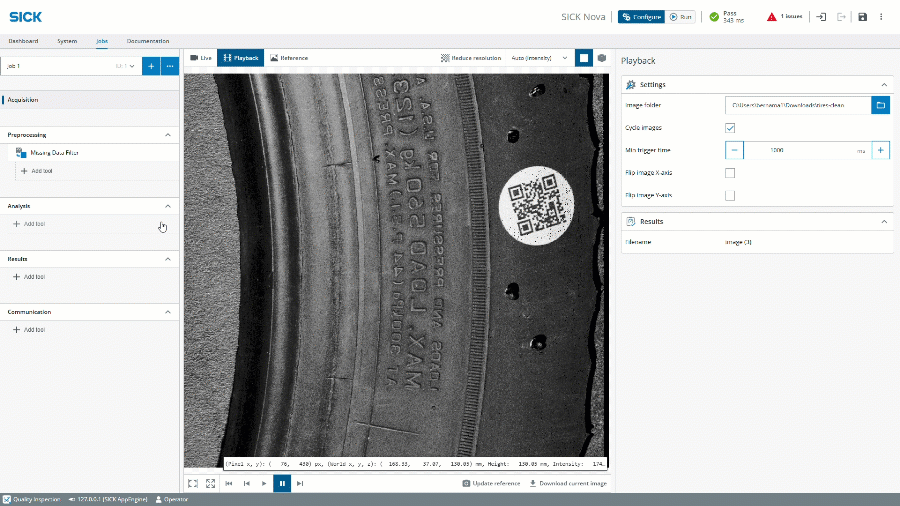This screenshot has height=506, width=900.
Task: Toggle the Cycle images checkbox
Action: 730,128
